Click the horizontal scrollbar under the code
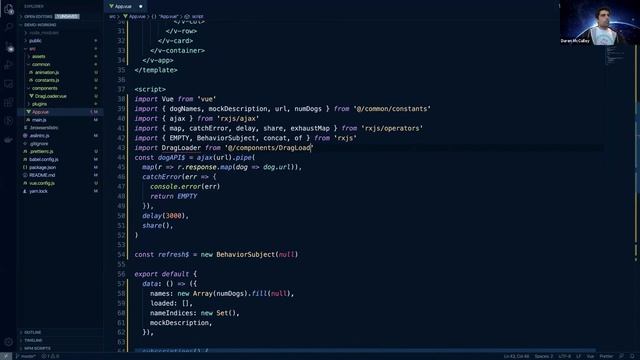640x360 pixels. (x=365, y=350)
